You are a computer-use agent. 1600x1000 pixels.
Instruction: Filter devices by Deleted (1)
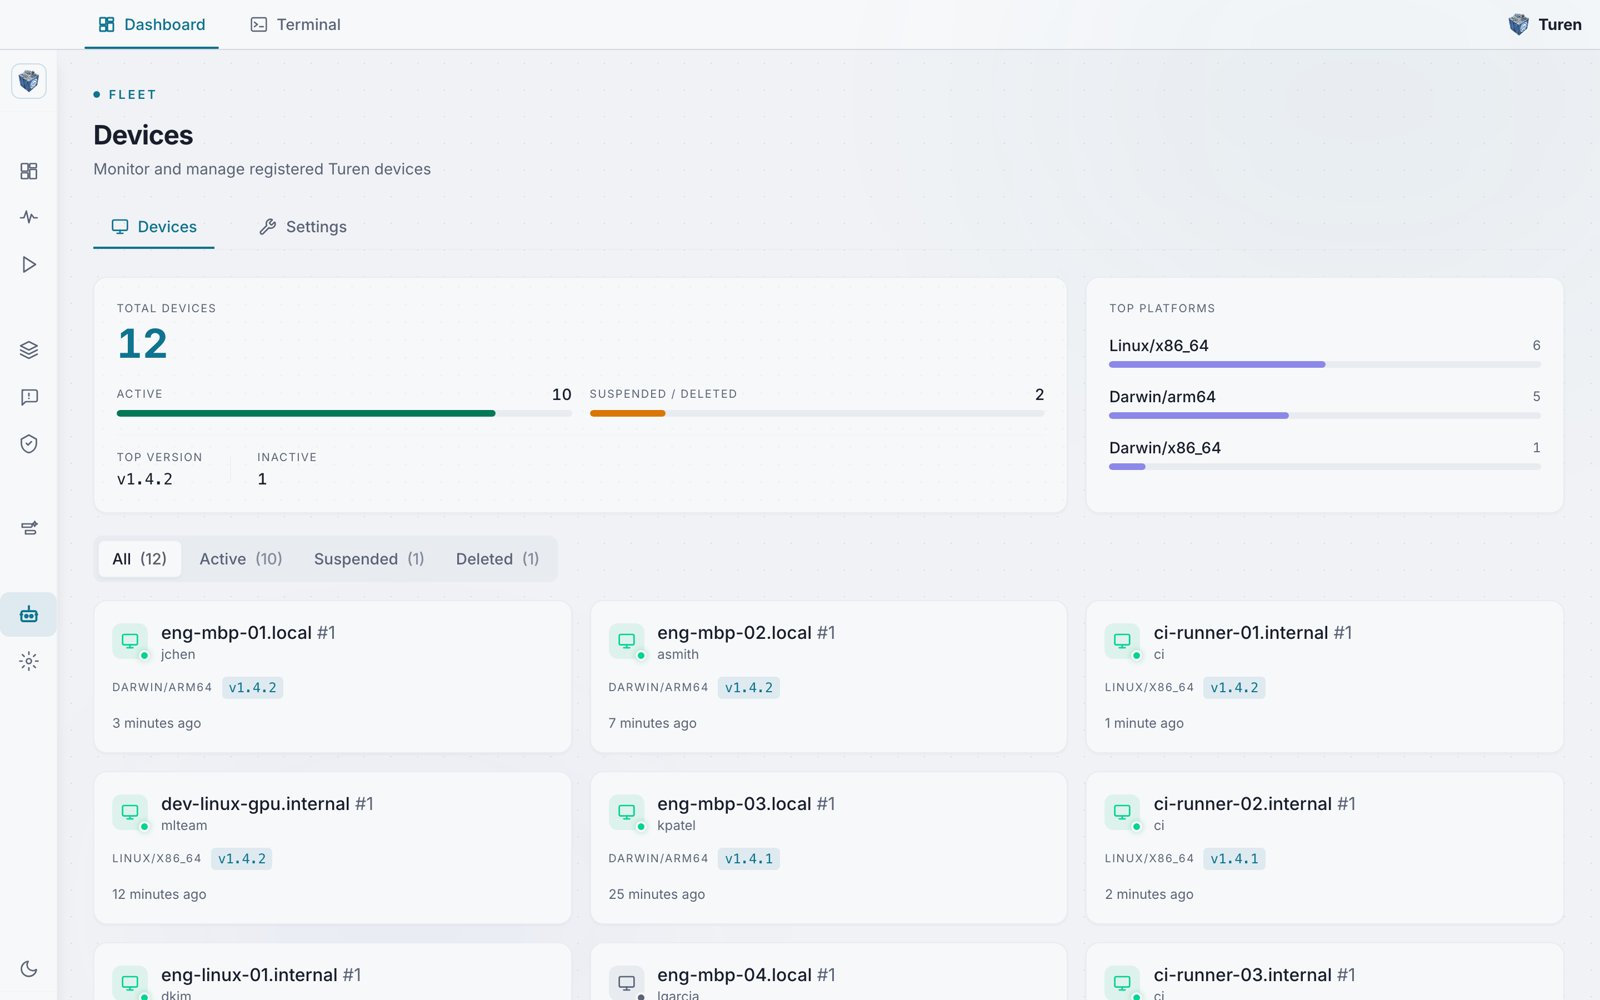pos(497,559)
